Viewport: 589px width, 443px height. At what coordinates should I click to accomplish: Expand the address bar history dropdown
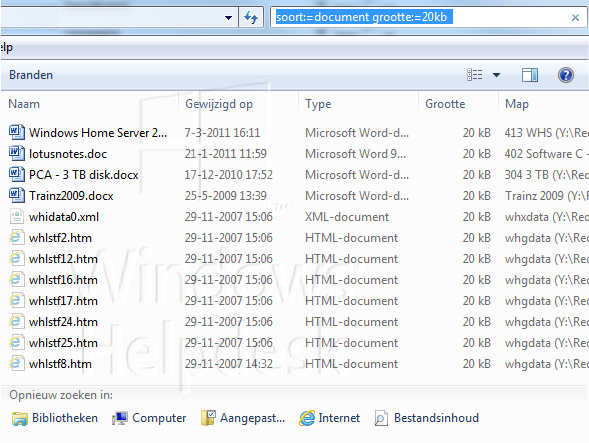(228, 17)
